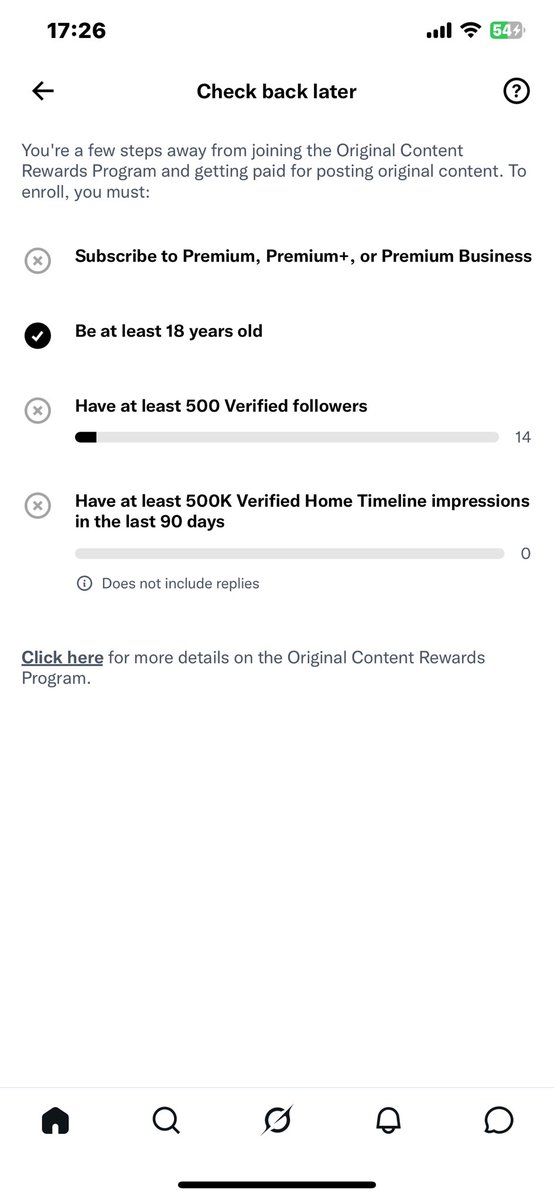Image resolution: width=554 pixels, height=1199 pixels.
Task: Tap the battery indicator in status bar
Action: 507,31
